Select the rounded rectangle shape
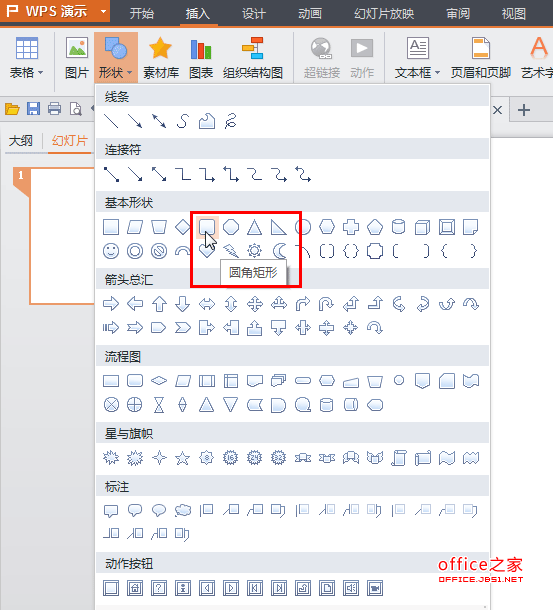The image size is (553, 610). 207,227
